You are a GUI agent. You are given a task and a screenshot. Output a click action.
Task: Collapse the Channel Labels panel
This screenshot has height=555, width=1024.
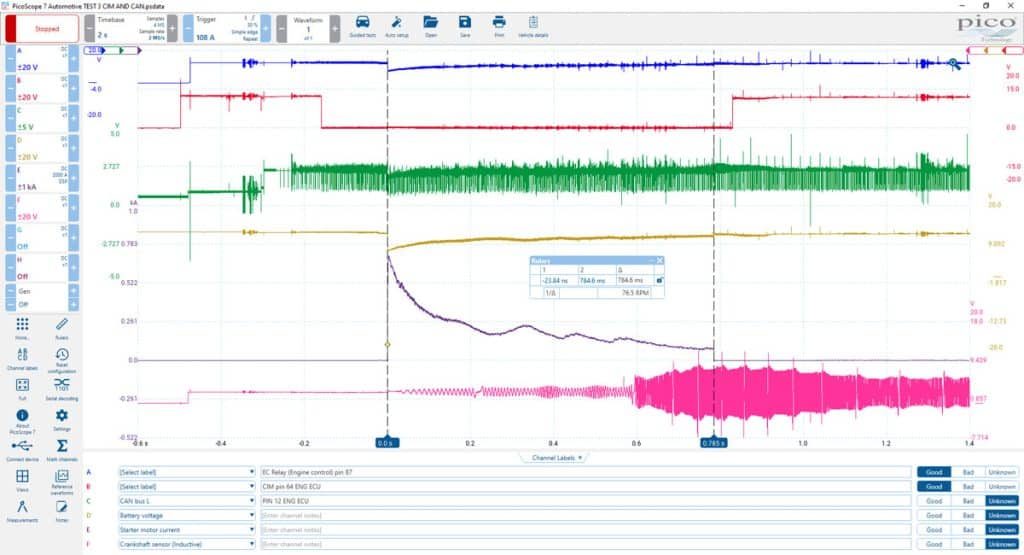coord(556,458)
